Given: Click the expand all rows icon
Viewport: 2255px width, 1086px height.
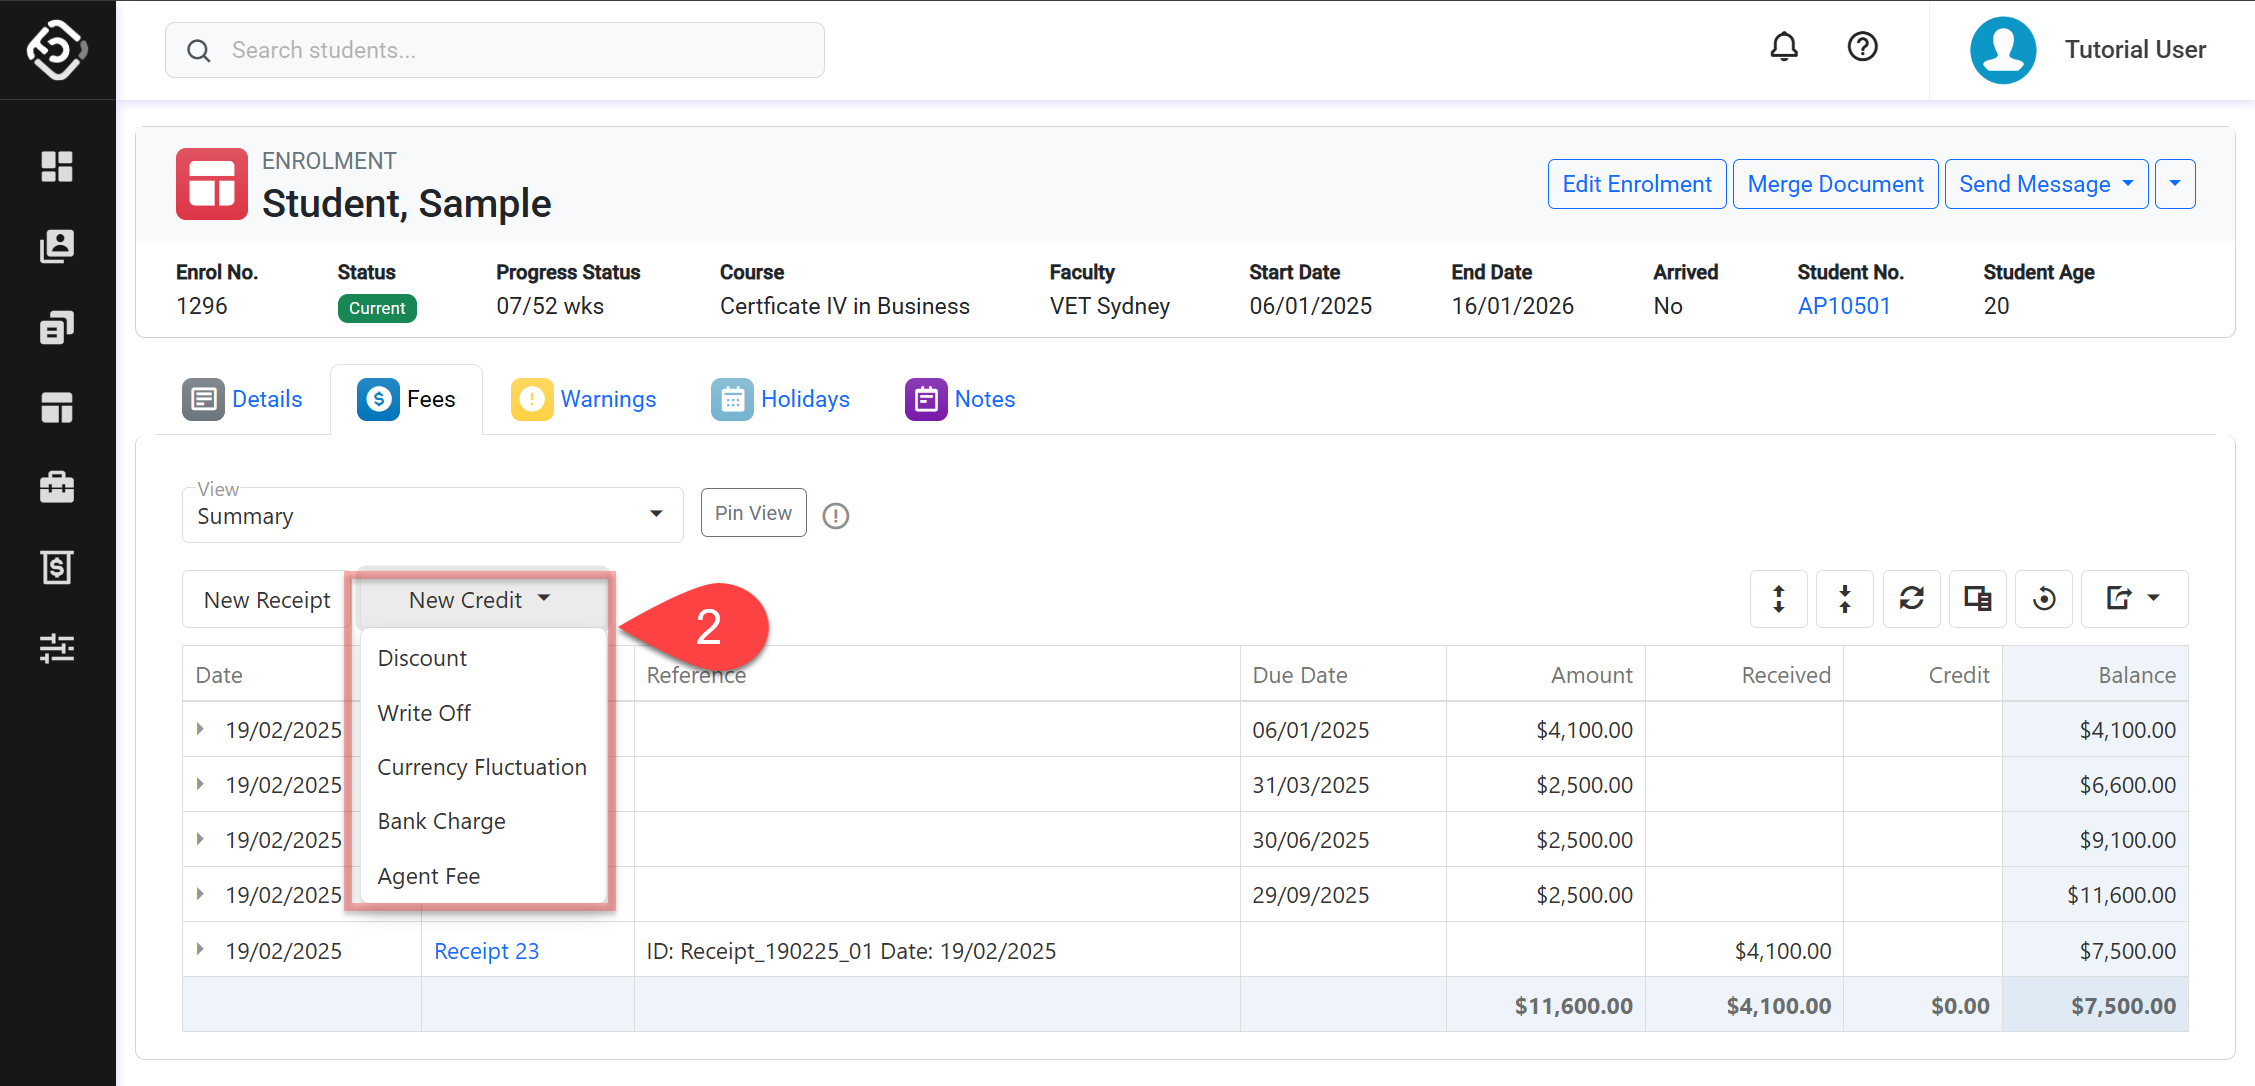Looking at the screenshot, I should click(x=1779, y=599).
